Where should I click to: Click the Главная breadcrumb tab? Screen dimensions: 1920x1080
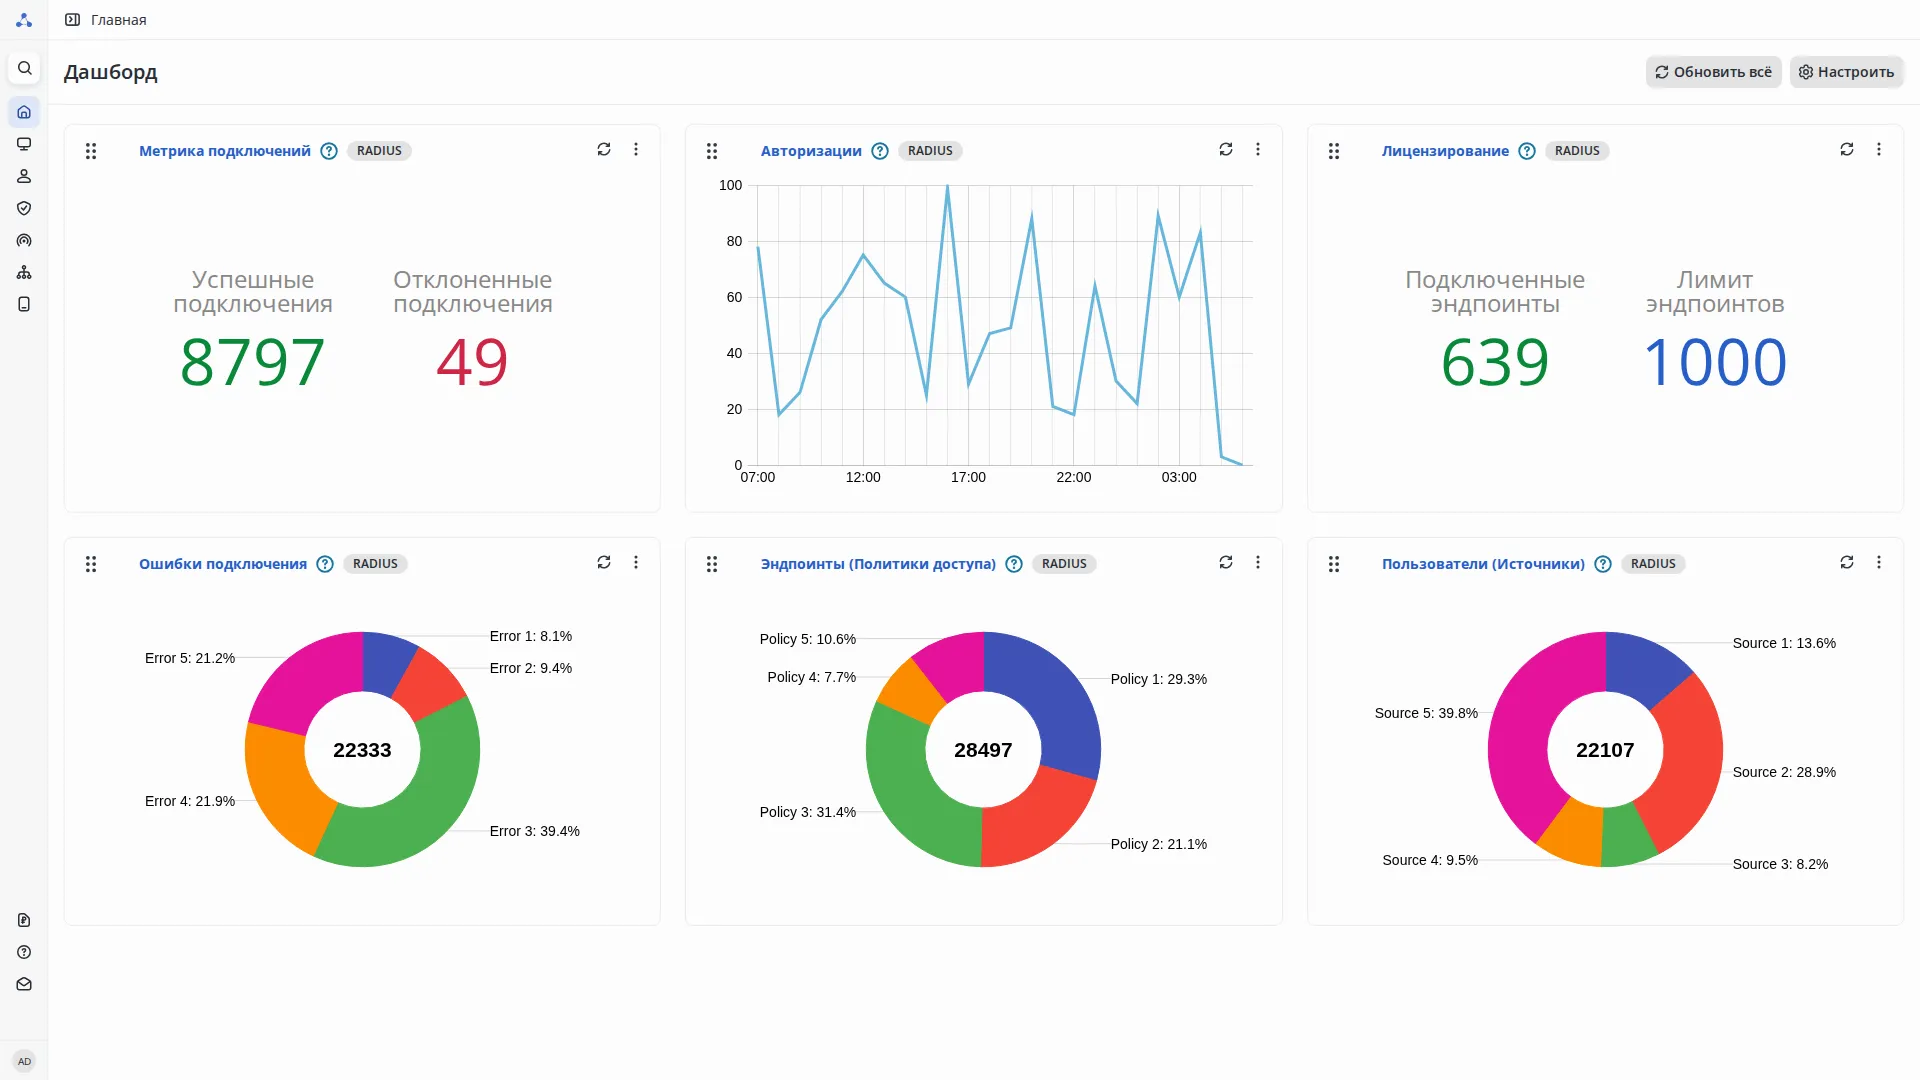118,20
